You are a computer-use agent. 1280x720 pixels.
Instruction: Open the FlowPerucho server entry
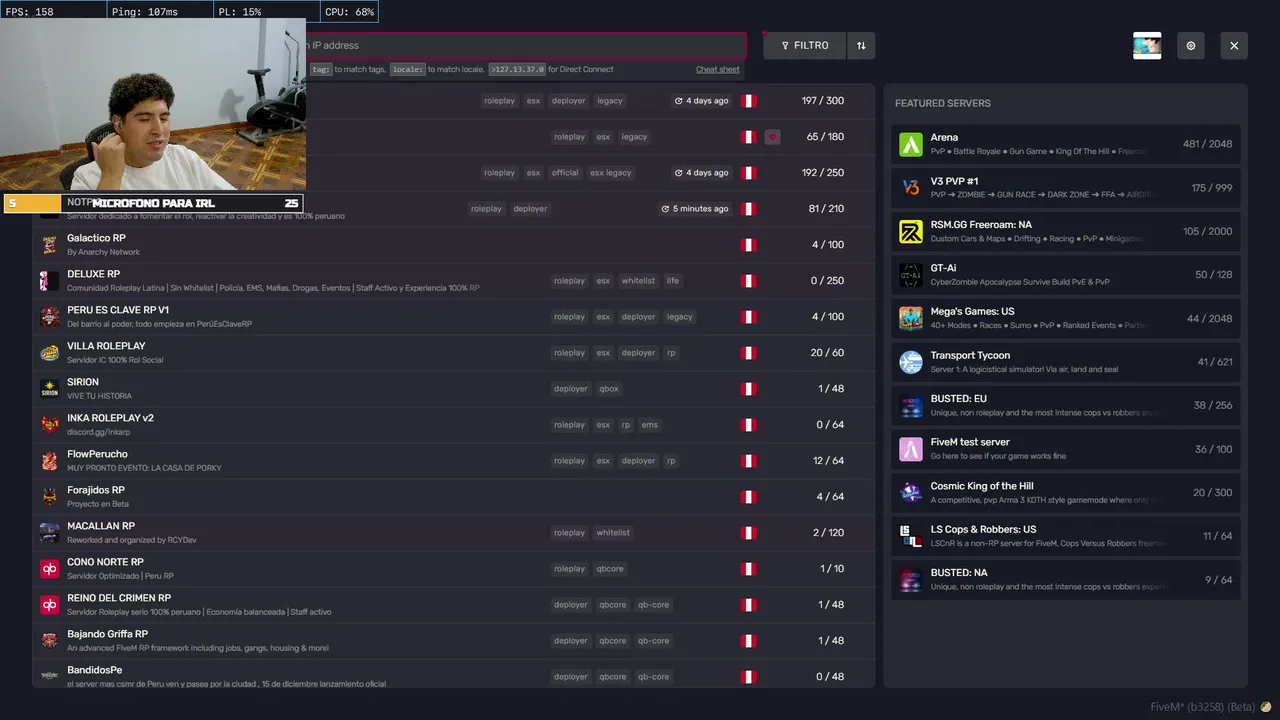tap(454, 461)
